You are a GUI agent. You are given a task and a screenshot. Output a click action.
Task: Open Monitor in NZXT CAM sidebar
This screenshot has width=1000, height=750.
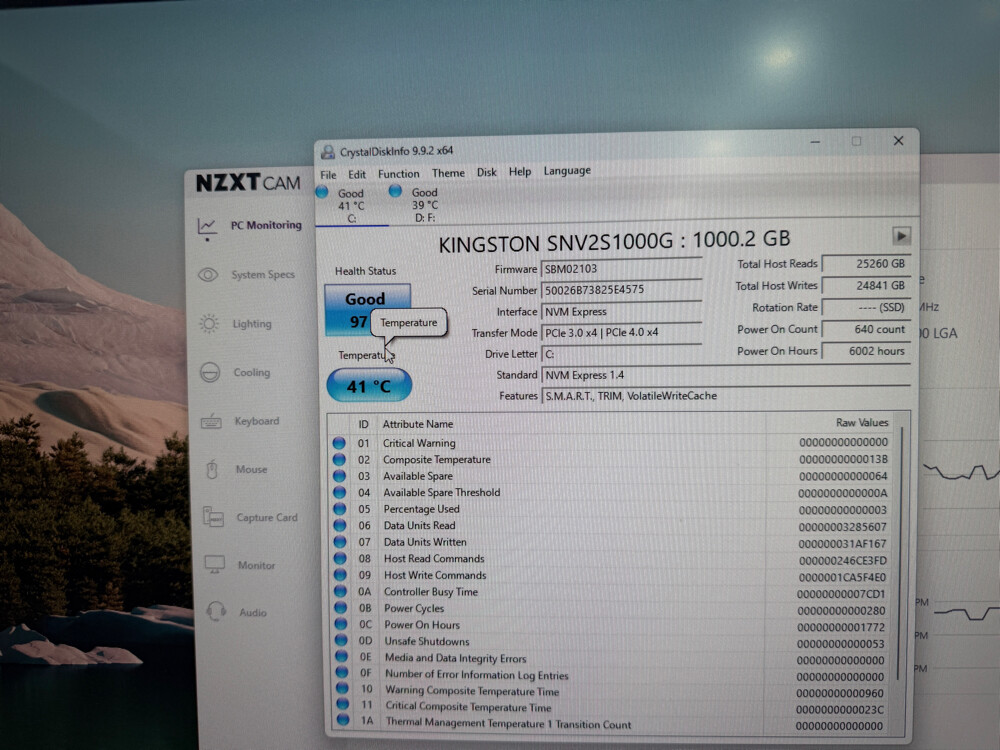tap(240, 565)
